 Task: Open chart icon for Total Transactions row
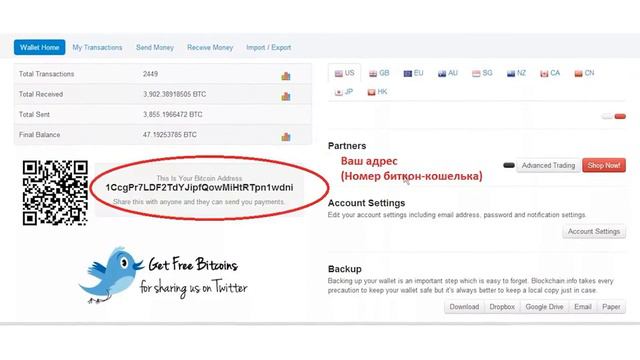[x=286, y=76]
